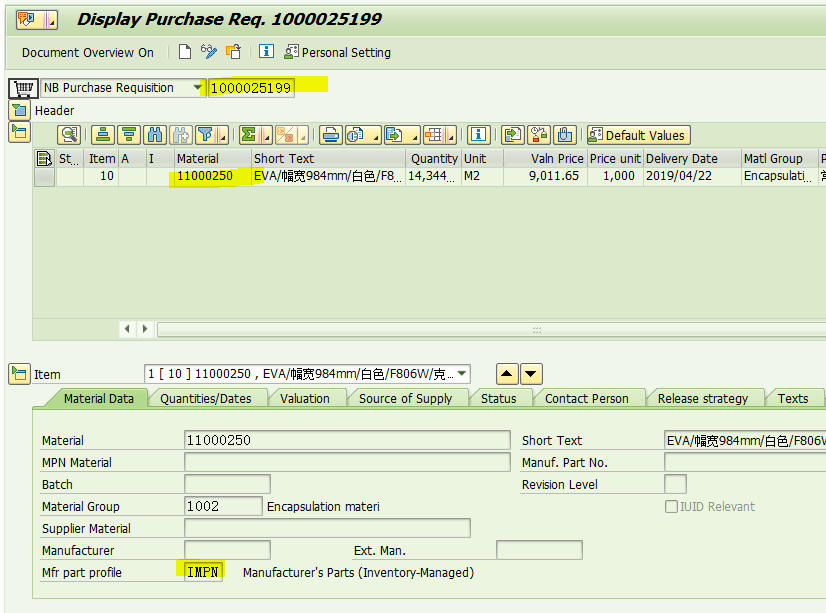Open the NB Purchase Requisition dropdown
The height and width of the screenshot is (613, 826).
pyautogui.click(x=197, y=87)
